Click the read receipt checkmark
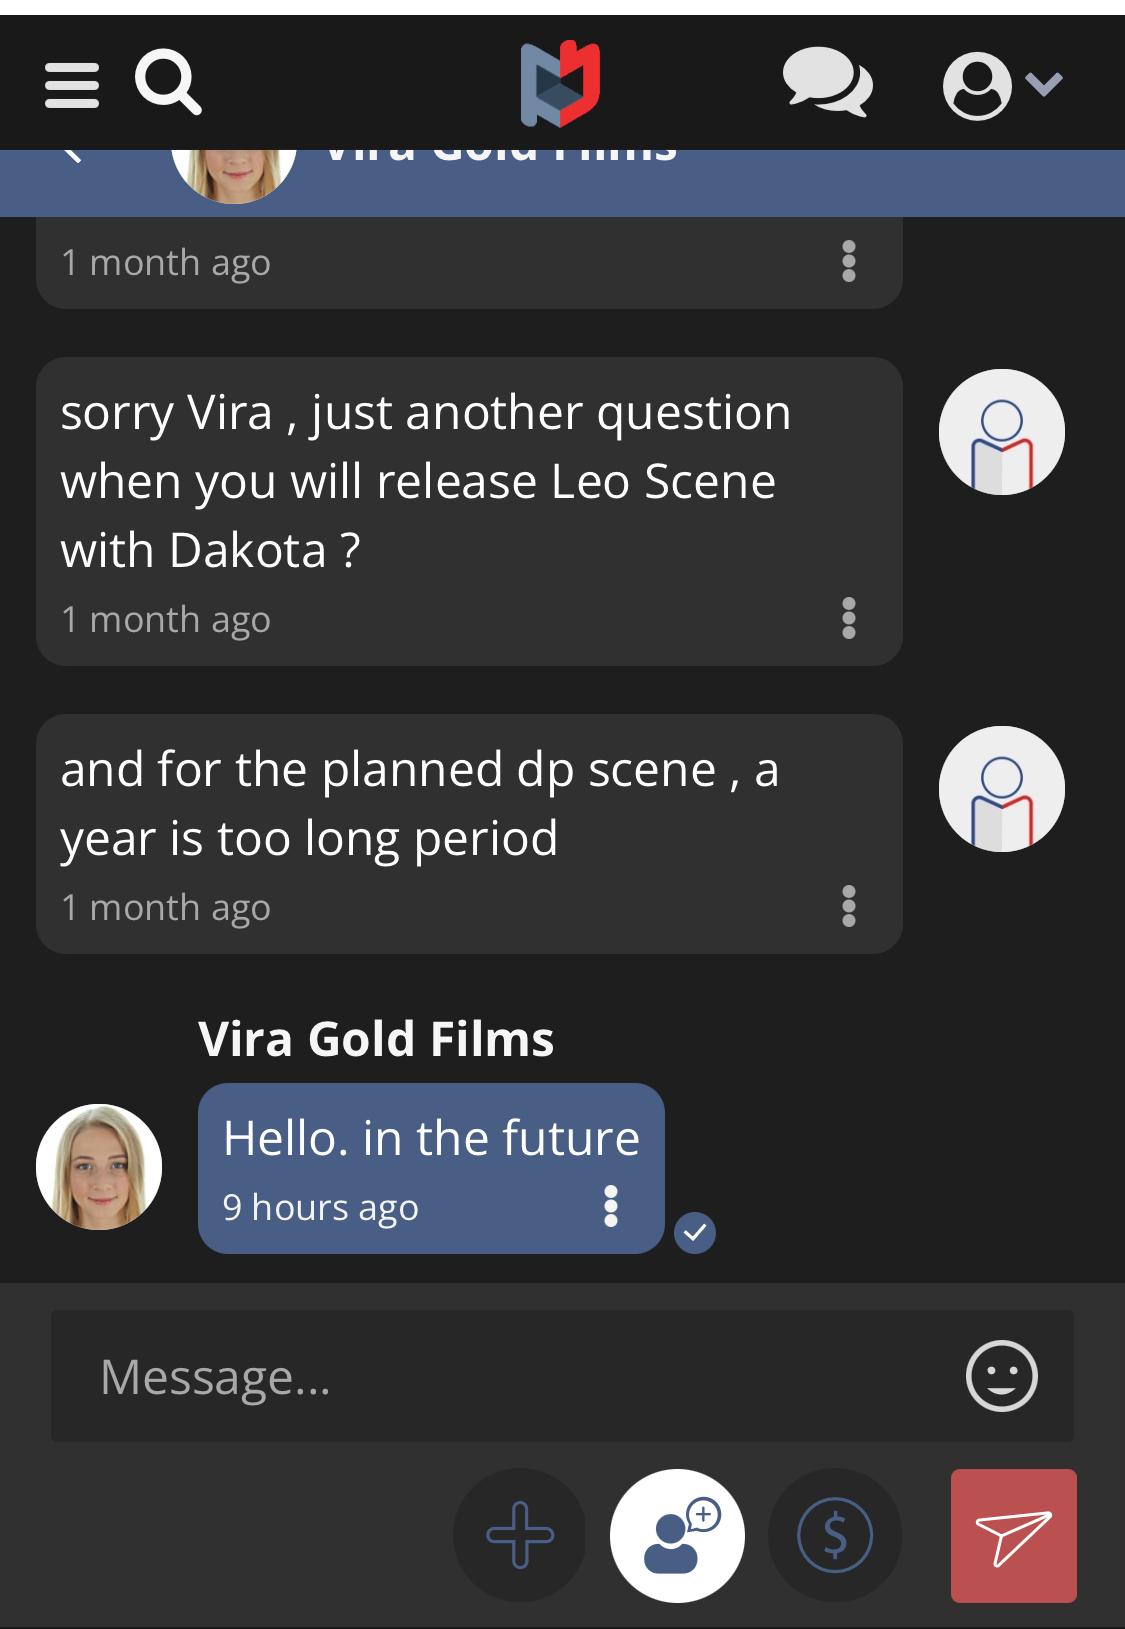This screenshot has height=1629, width=1125. click(695, 1232)
